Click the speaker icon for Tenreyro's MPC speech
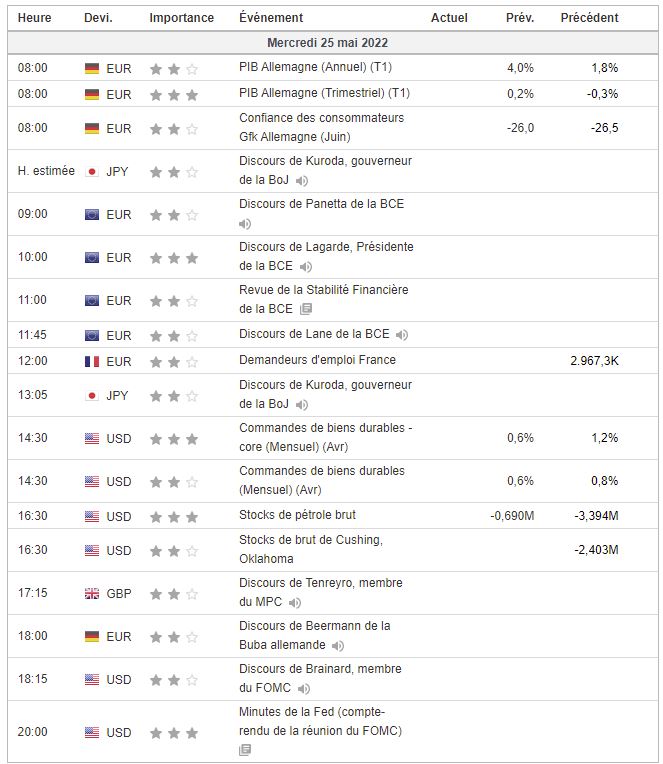Viewport: 663px width, 764px height. (x=294, y=603)
